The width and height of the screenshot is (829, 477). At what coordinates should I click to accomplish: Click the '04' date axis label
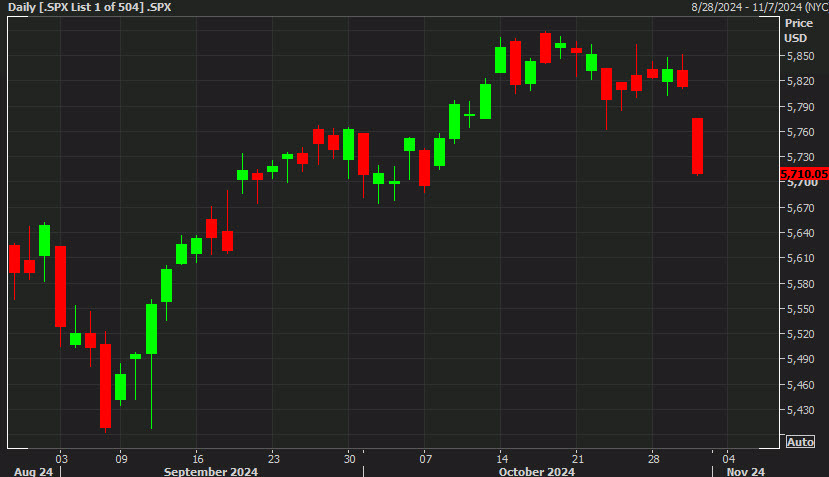coord(729,459)
